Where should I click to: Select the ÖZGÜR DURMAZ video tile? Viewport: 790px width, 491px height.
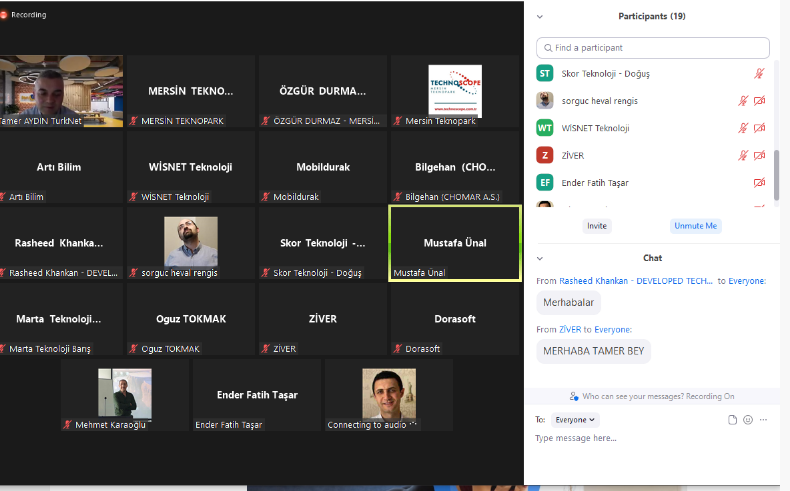pyautogui.click(x=323, y=91)
